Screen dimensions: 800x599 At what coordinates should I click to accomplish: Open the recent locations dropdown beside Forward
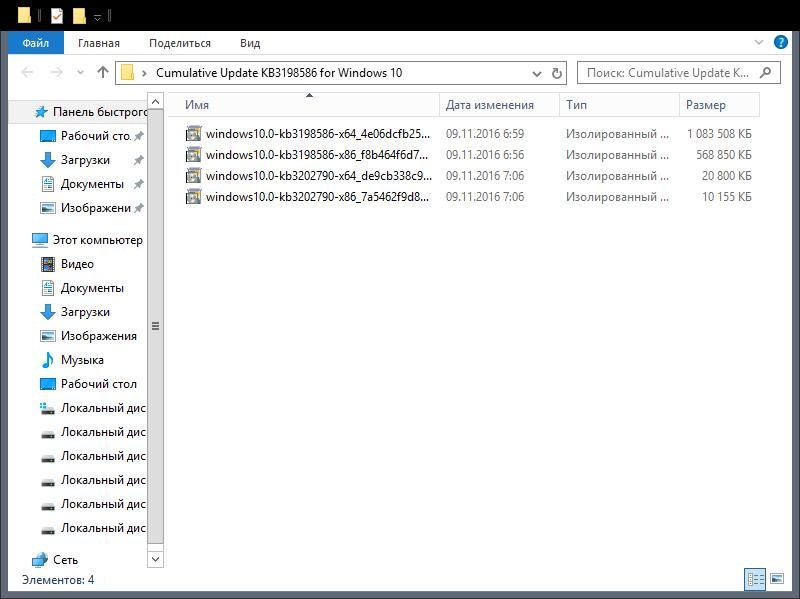[80, 72]
